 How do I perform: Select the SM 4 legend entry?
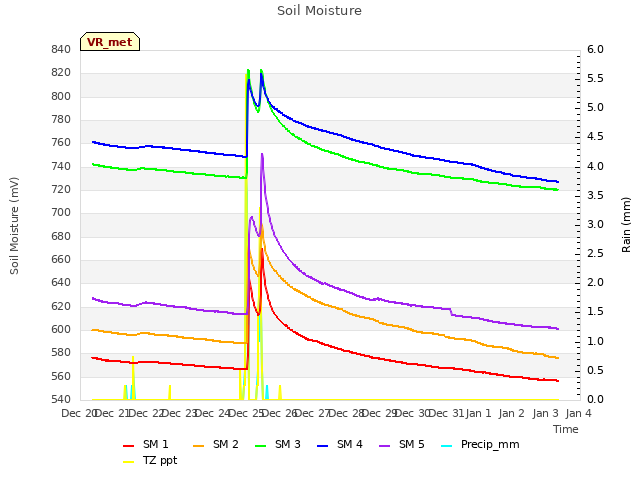click(340, 444)
